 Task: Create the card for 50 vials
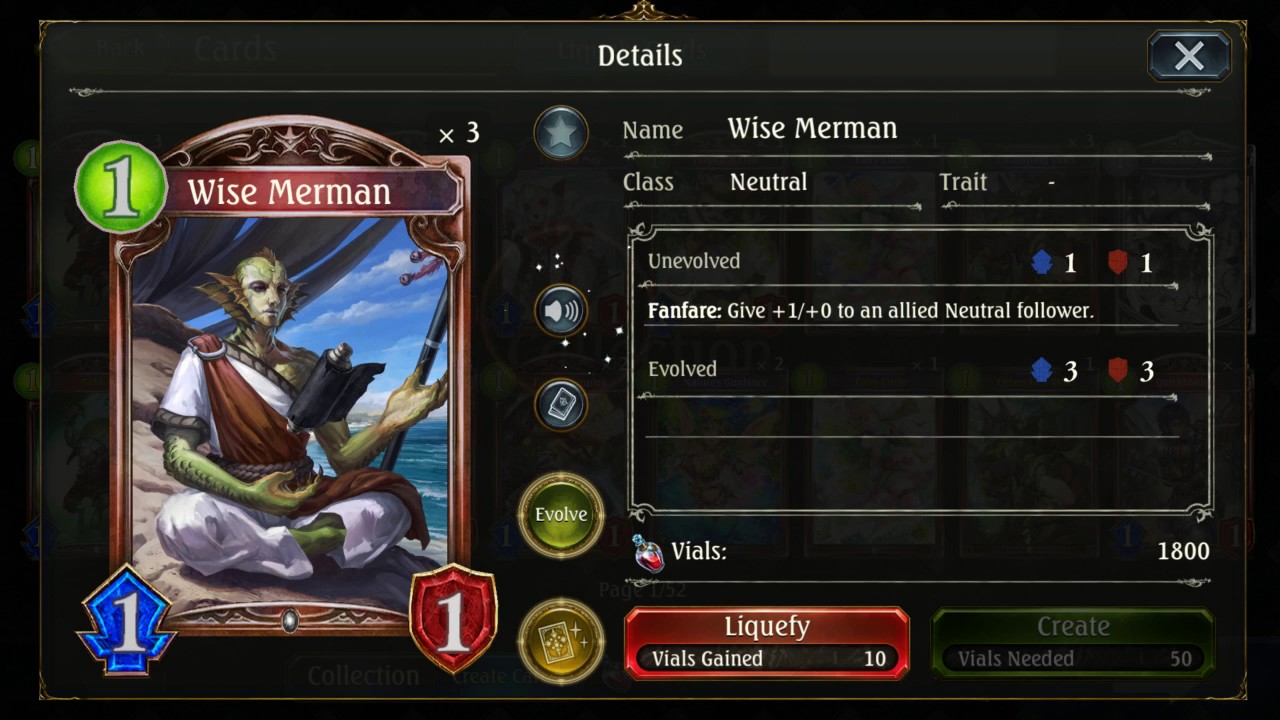(1073, 643)
